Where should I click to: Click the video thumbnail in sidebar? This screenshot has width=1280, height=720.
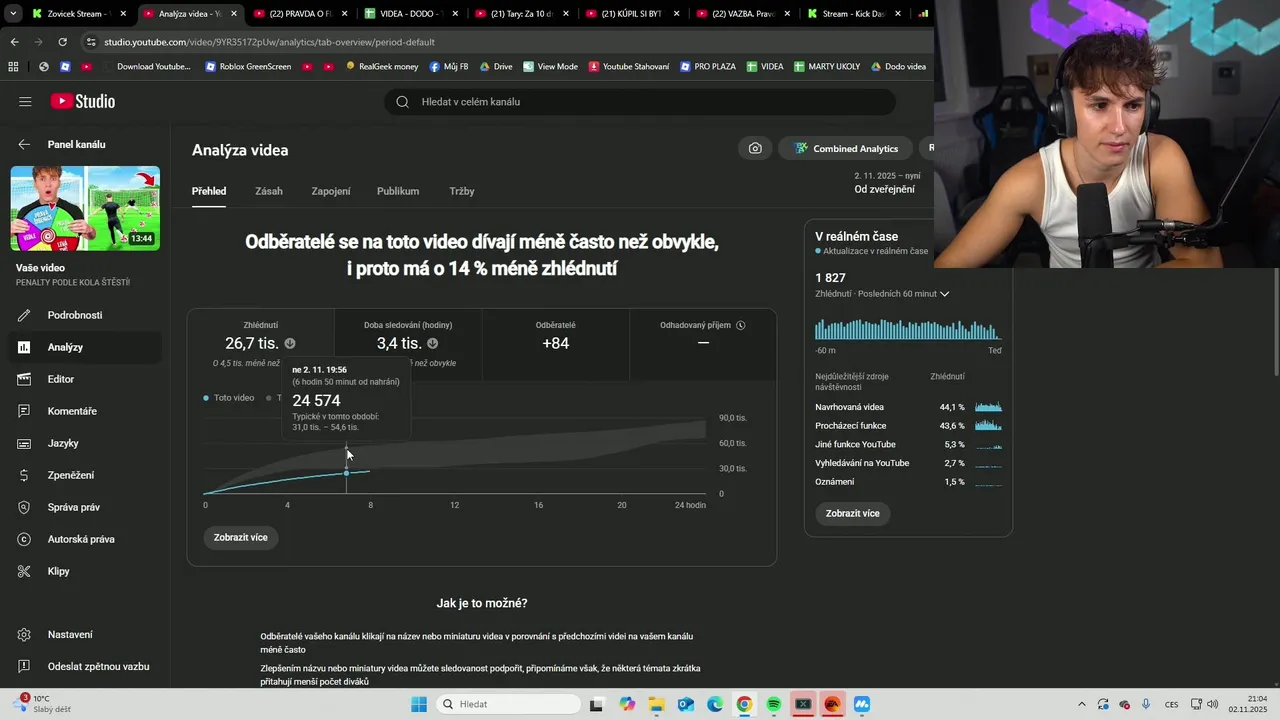tap(85, 208)
